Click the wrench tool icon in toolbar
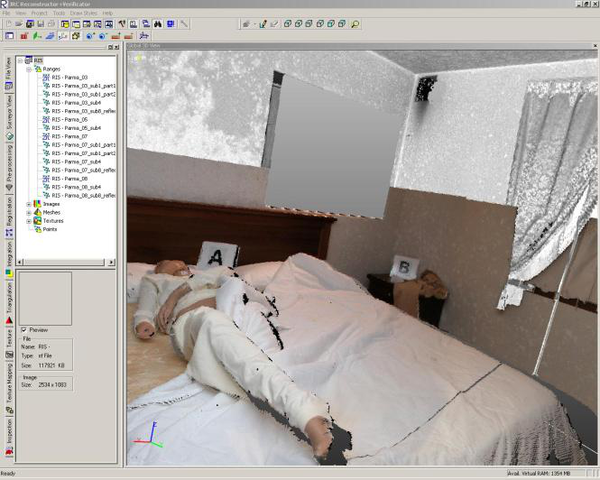This screenshot has height=480, width=600. click(184, 23)
